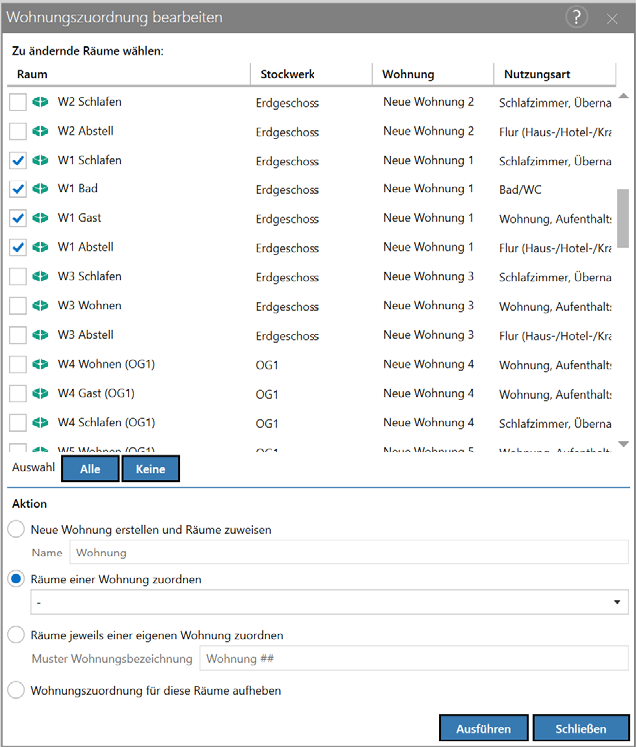Click room icon next to W4 Gast (OG1)
This screenshot has width=636, height=747.
[x=40, y=393]
